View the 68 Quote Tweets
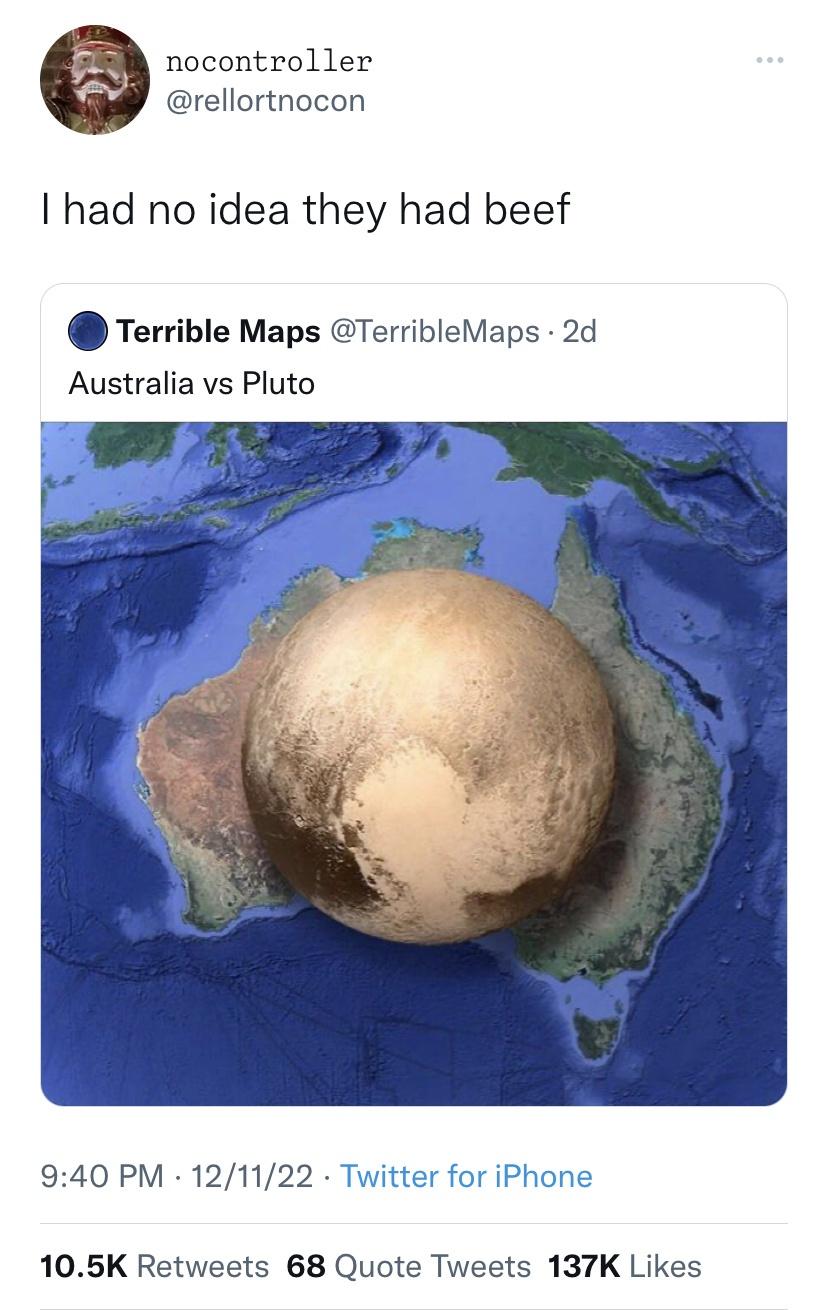This screenshot has width=828, height=1310. coord(409,1266)
